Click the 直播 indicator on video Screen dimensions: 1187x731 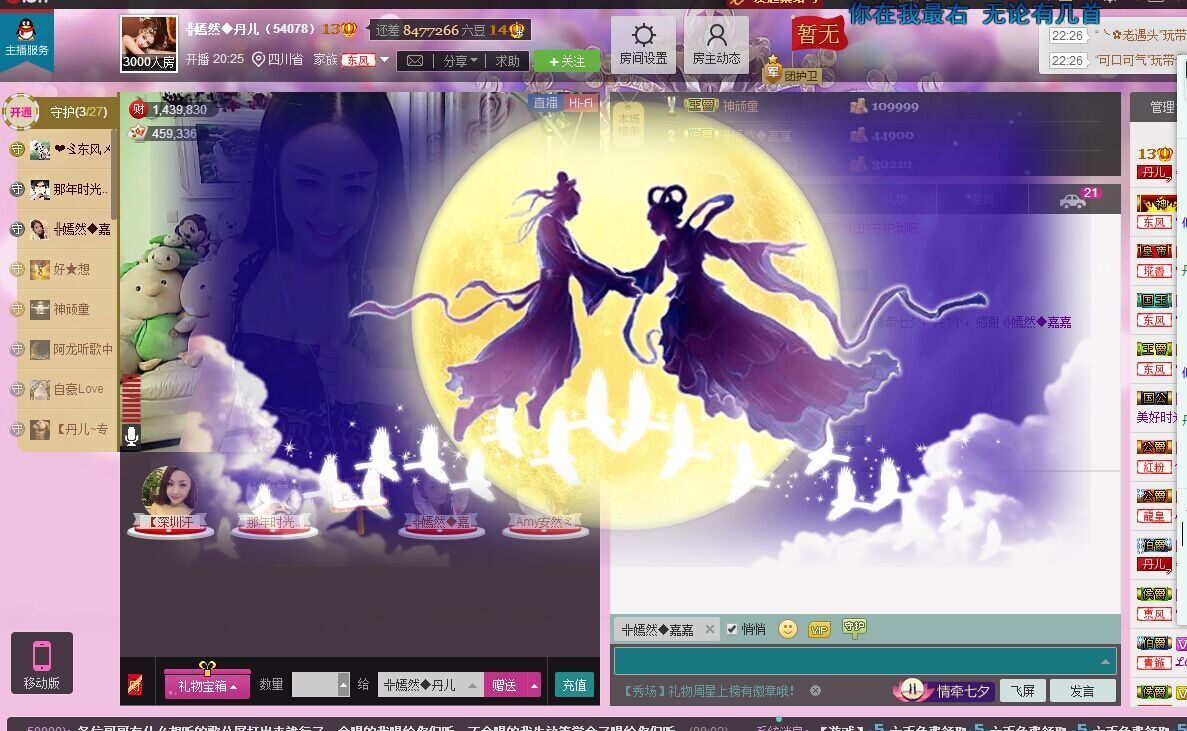tap(545, 103)
